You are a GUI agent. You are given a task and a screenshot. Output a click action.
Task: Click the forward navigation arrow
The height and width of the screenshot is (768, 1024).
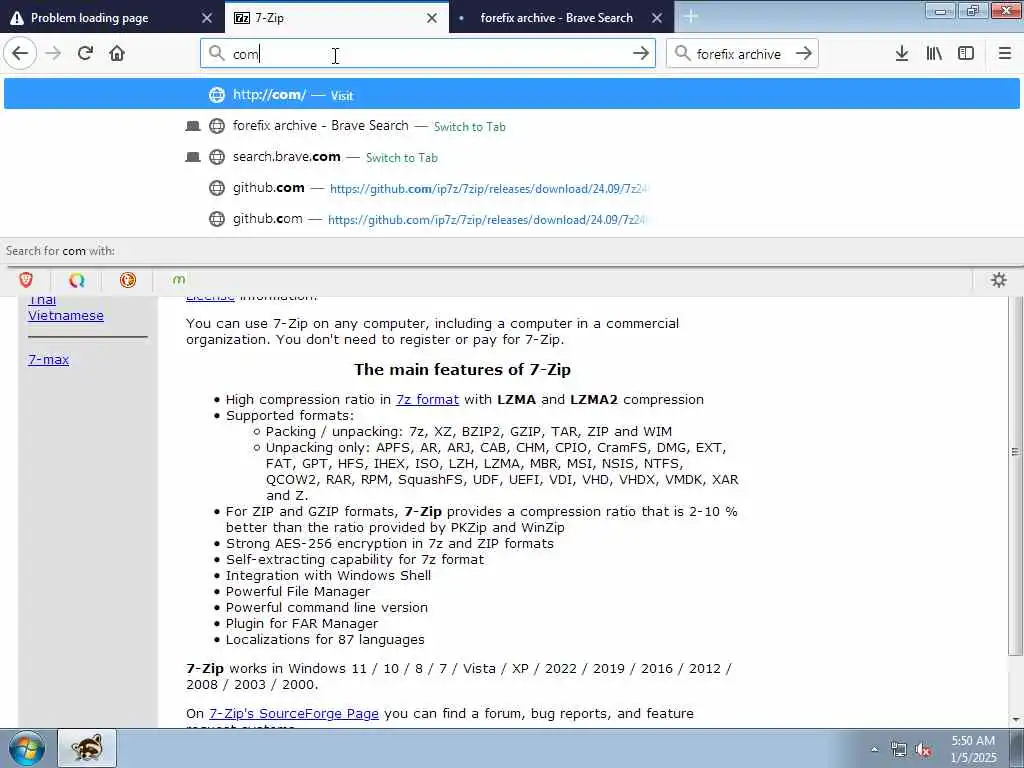point(54,54)
